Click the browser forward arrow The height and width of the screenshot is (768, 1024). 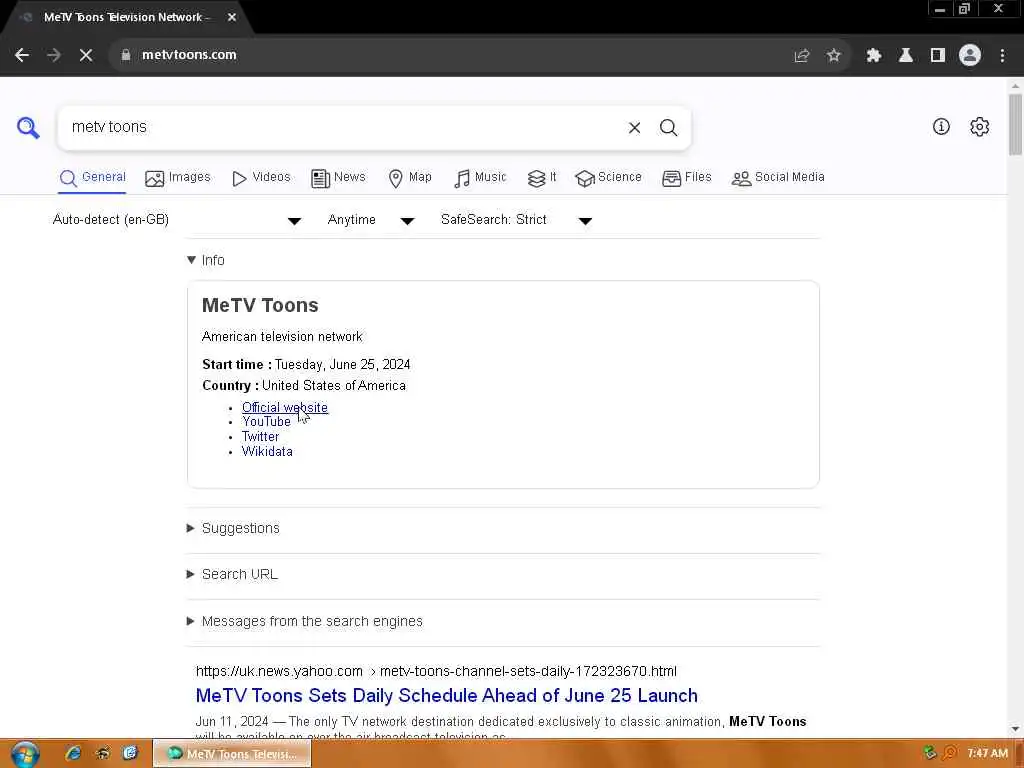coord(54,56)
